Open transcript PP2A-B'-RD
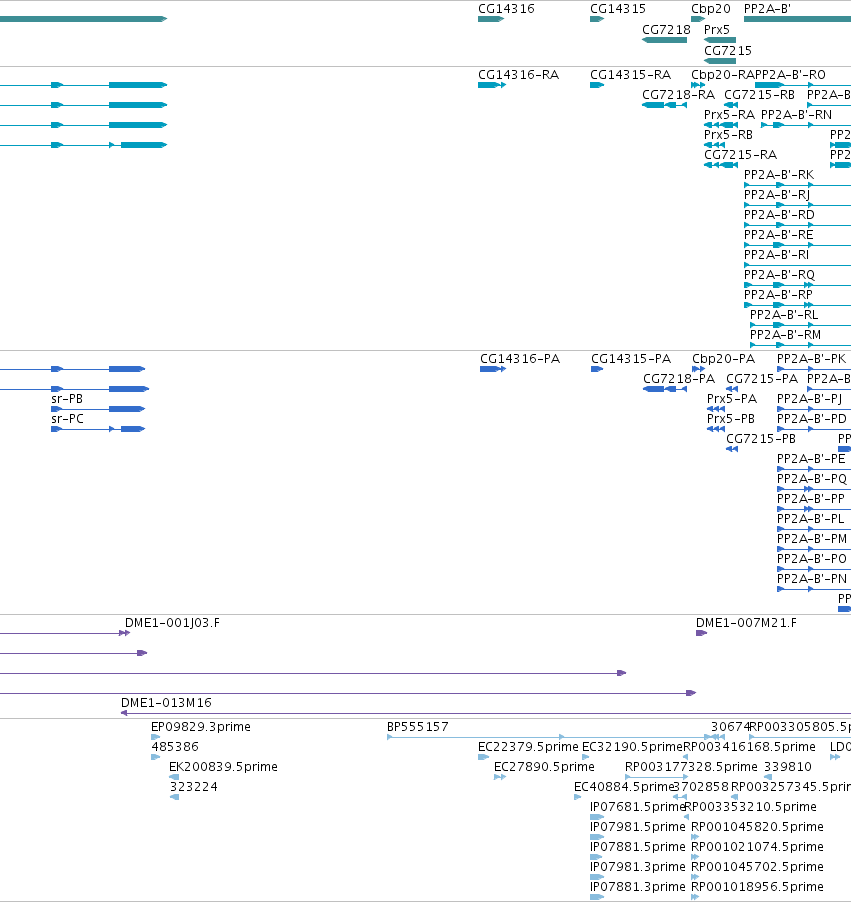 779,215
